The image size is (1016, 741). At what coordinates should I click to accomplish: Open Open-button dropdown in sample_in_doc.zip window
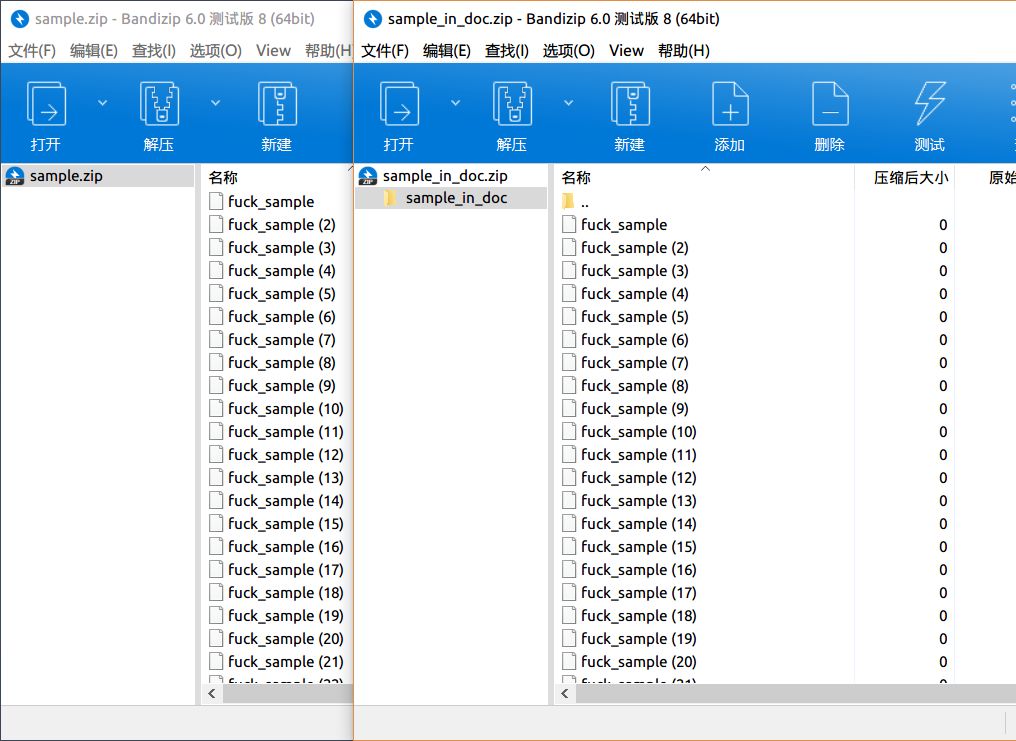(x=456, y=102)
